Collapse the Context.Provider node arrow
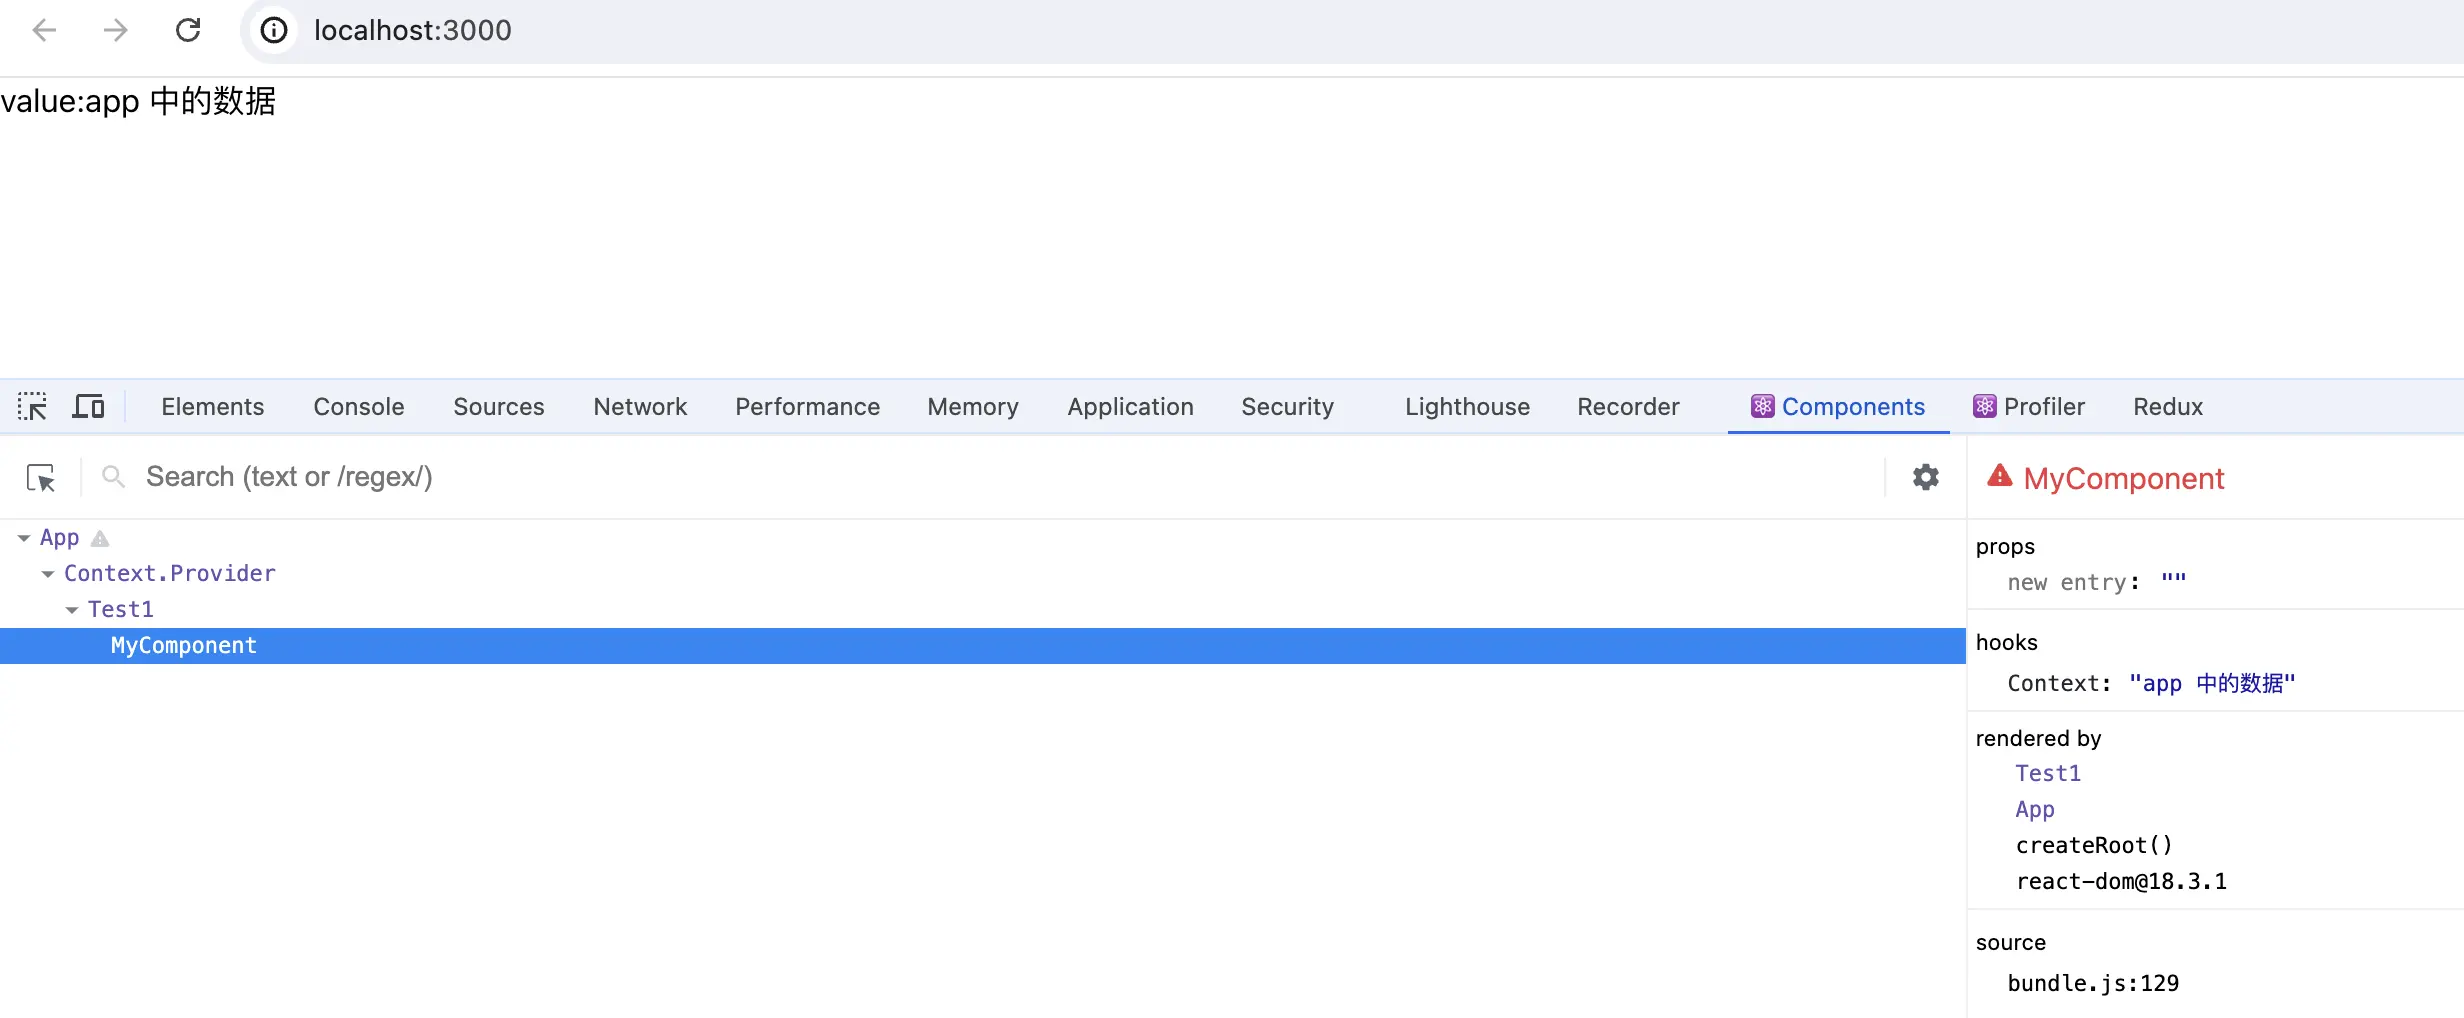Screen dimensions: 2464x1018 tap(47, 574)
